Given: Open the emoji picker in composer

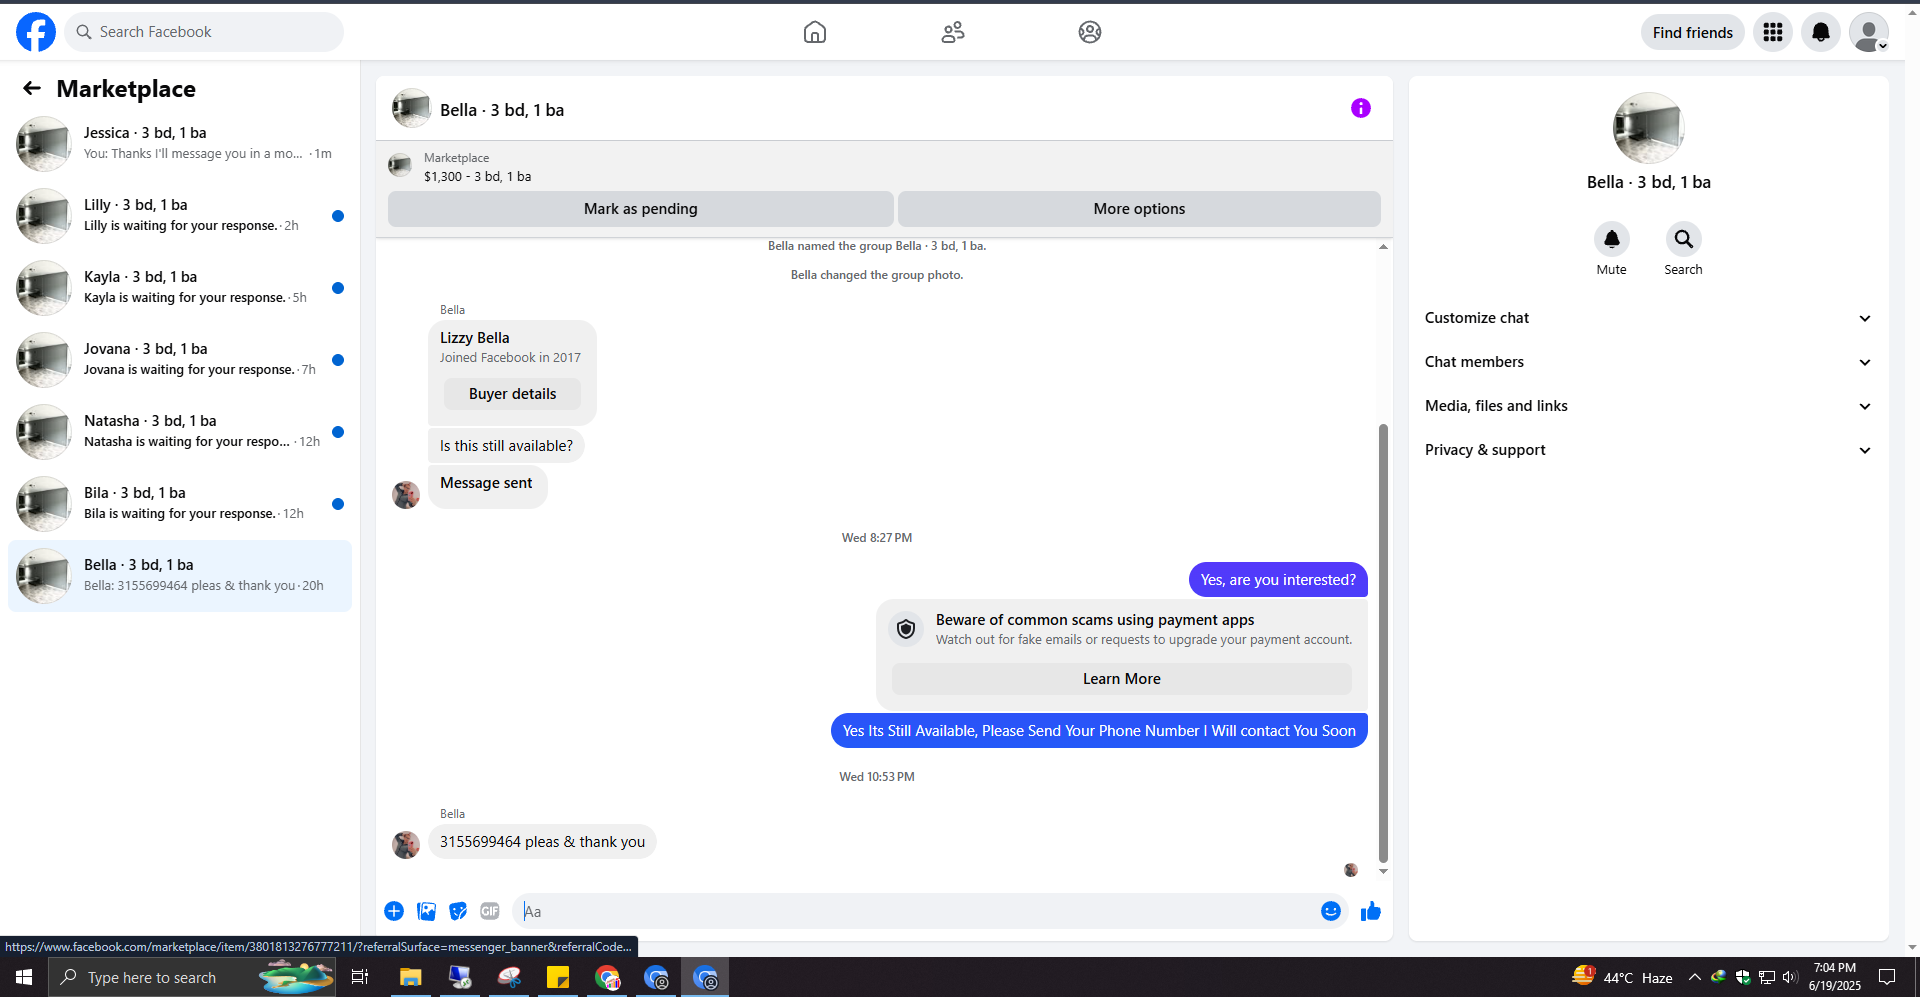Looking at the screenshot, I should click(1331, 911).
